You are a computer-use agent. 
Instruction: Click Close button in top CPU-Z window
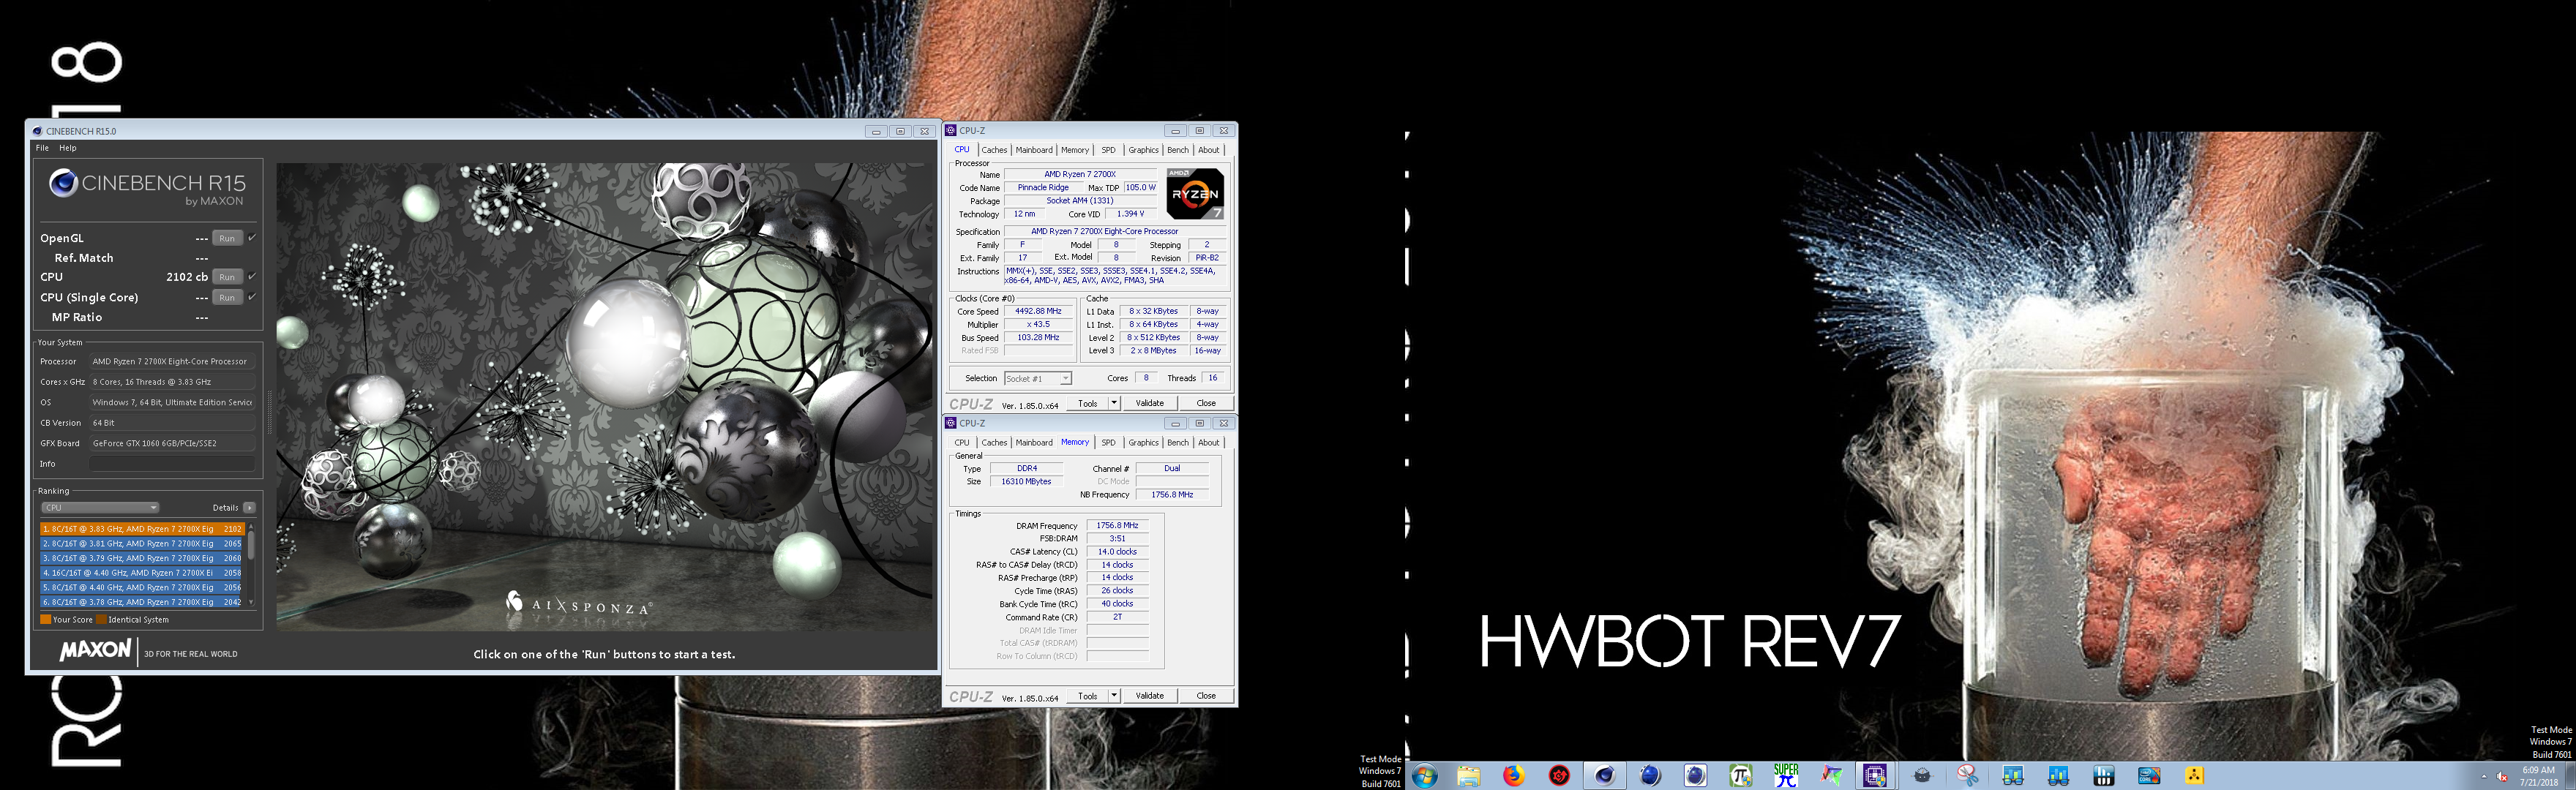[x=1206, y=403]
